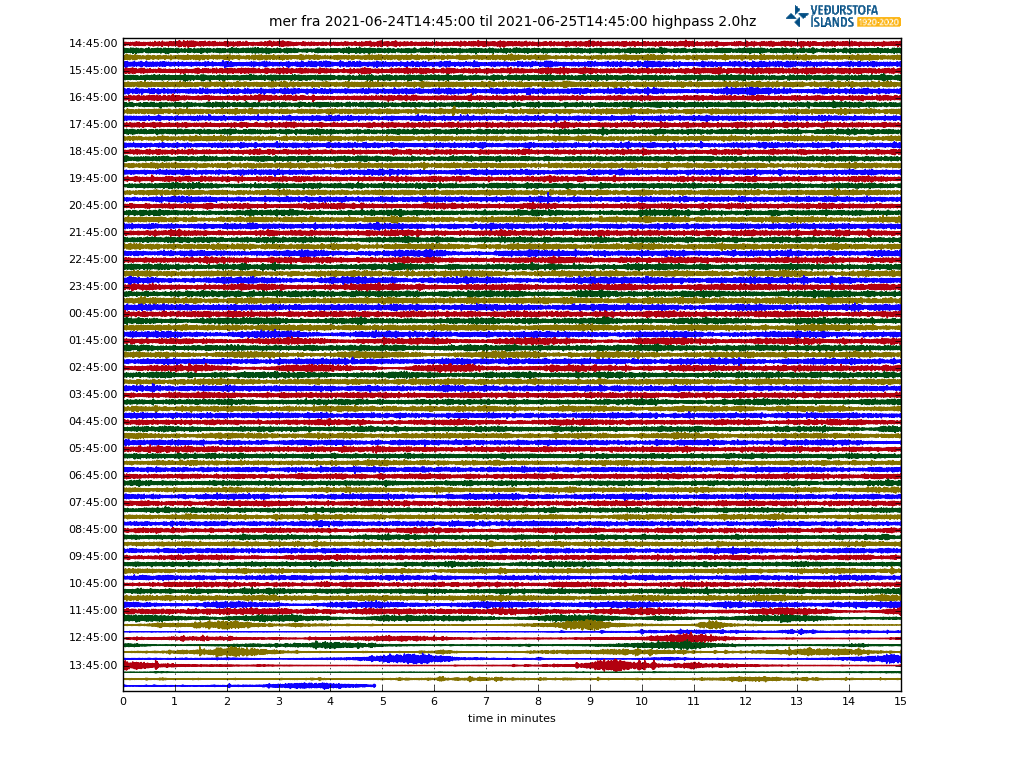Viewport: 1024px width, 768px height.
Task: Select the 10 minute tick label
Action: coord(641,702)
